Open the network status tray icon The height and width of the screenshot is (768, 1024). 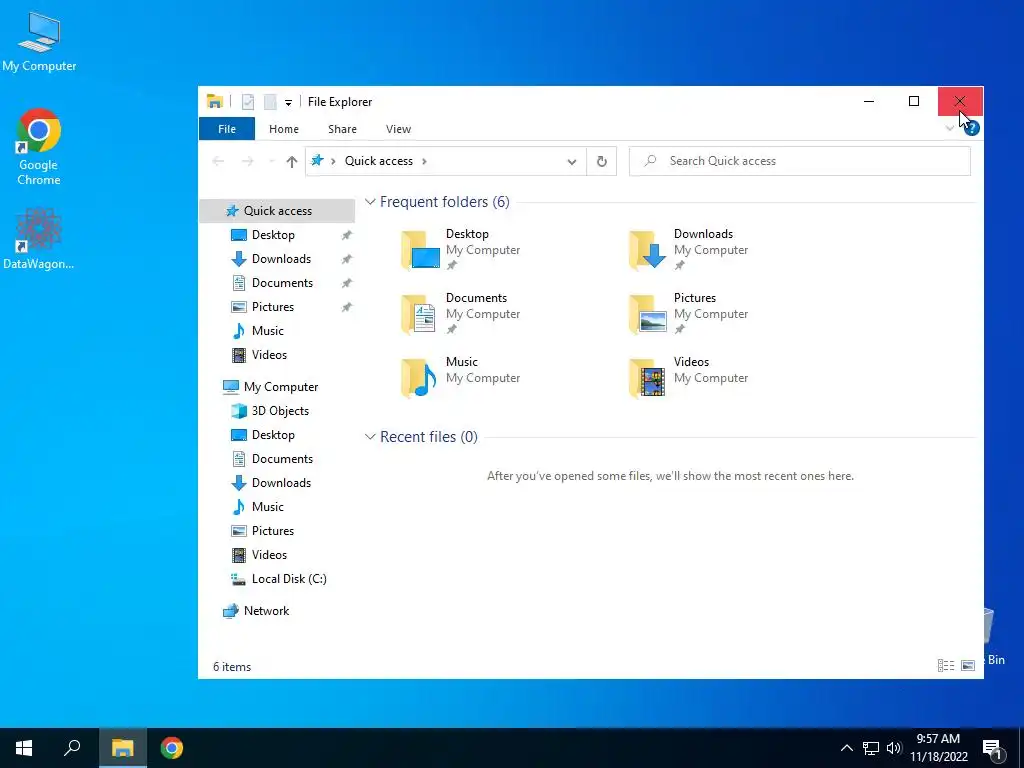pyautogui.click(x=871, y=748)
